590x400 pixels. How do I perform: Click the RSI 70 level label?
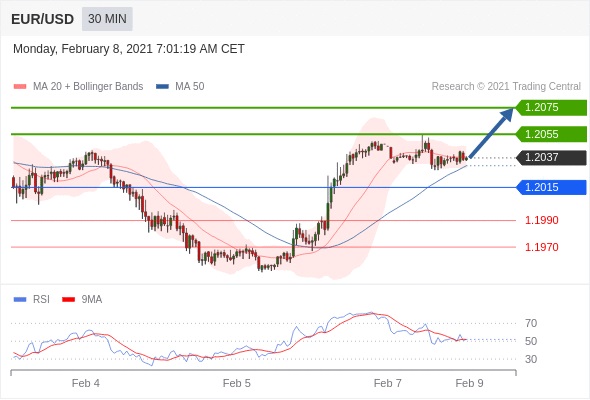(531, 323)
